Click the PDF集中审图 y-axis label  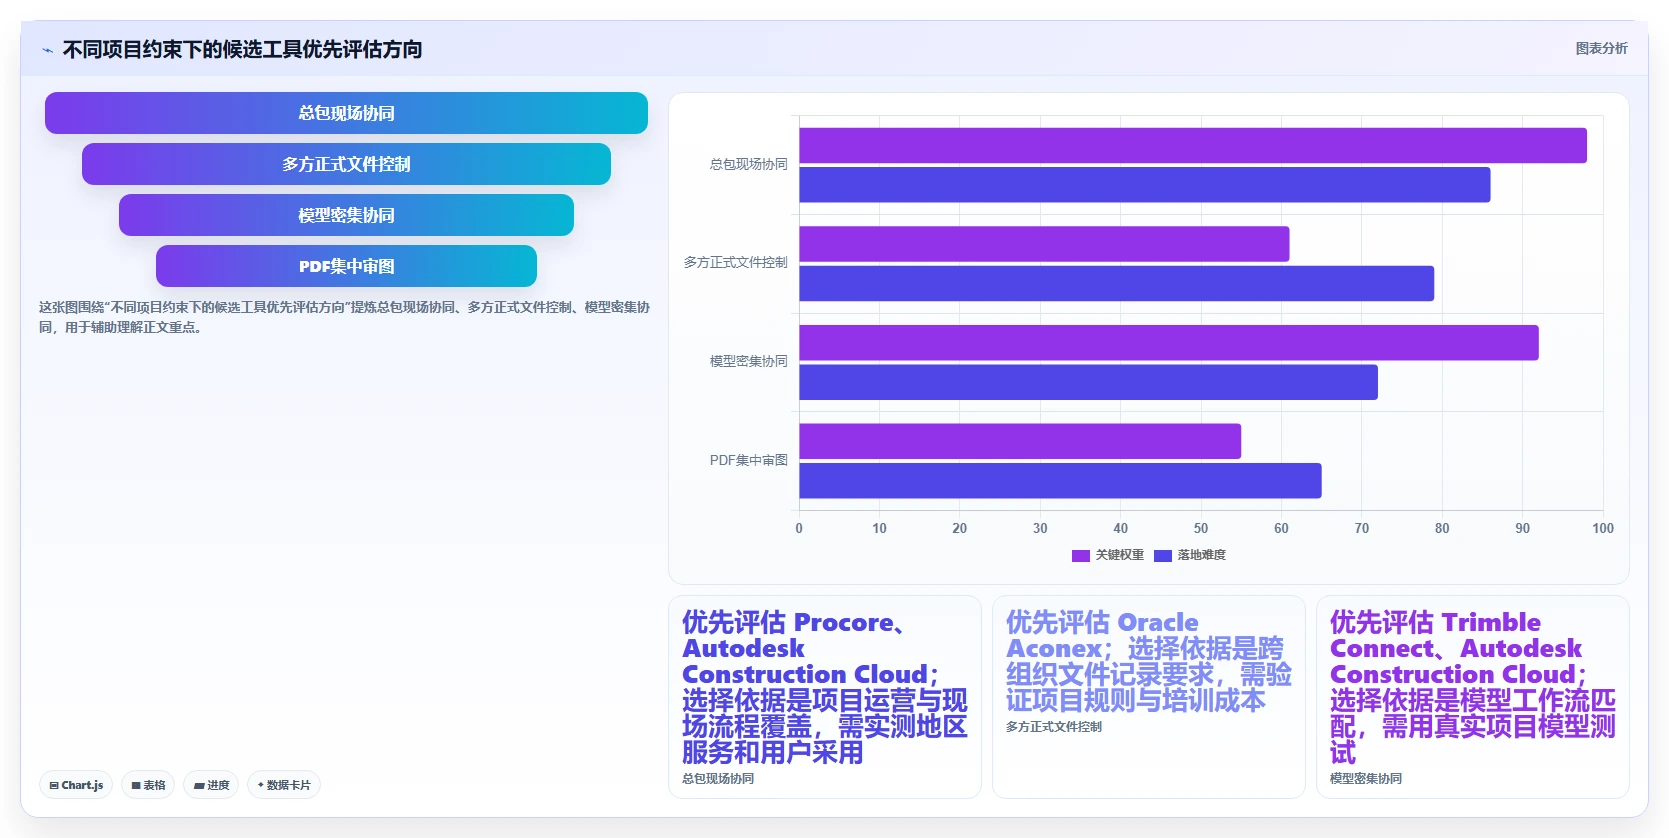click(749, 460)
